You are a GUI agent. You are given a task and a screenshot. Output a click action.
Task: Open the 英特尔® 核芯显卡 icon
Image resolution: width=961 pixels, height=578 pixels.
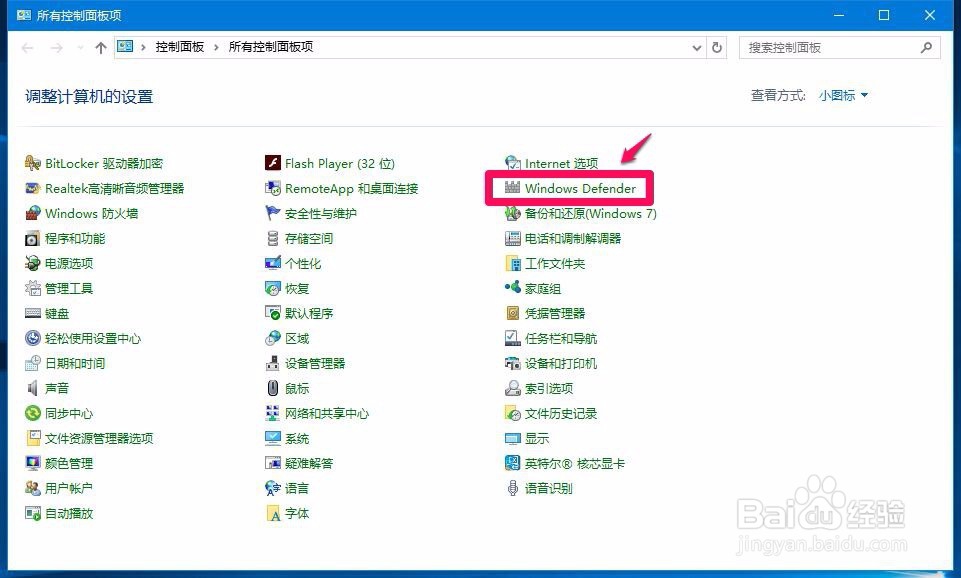[x=512, y=463]
